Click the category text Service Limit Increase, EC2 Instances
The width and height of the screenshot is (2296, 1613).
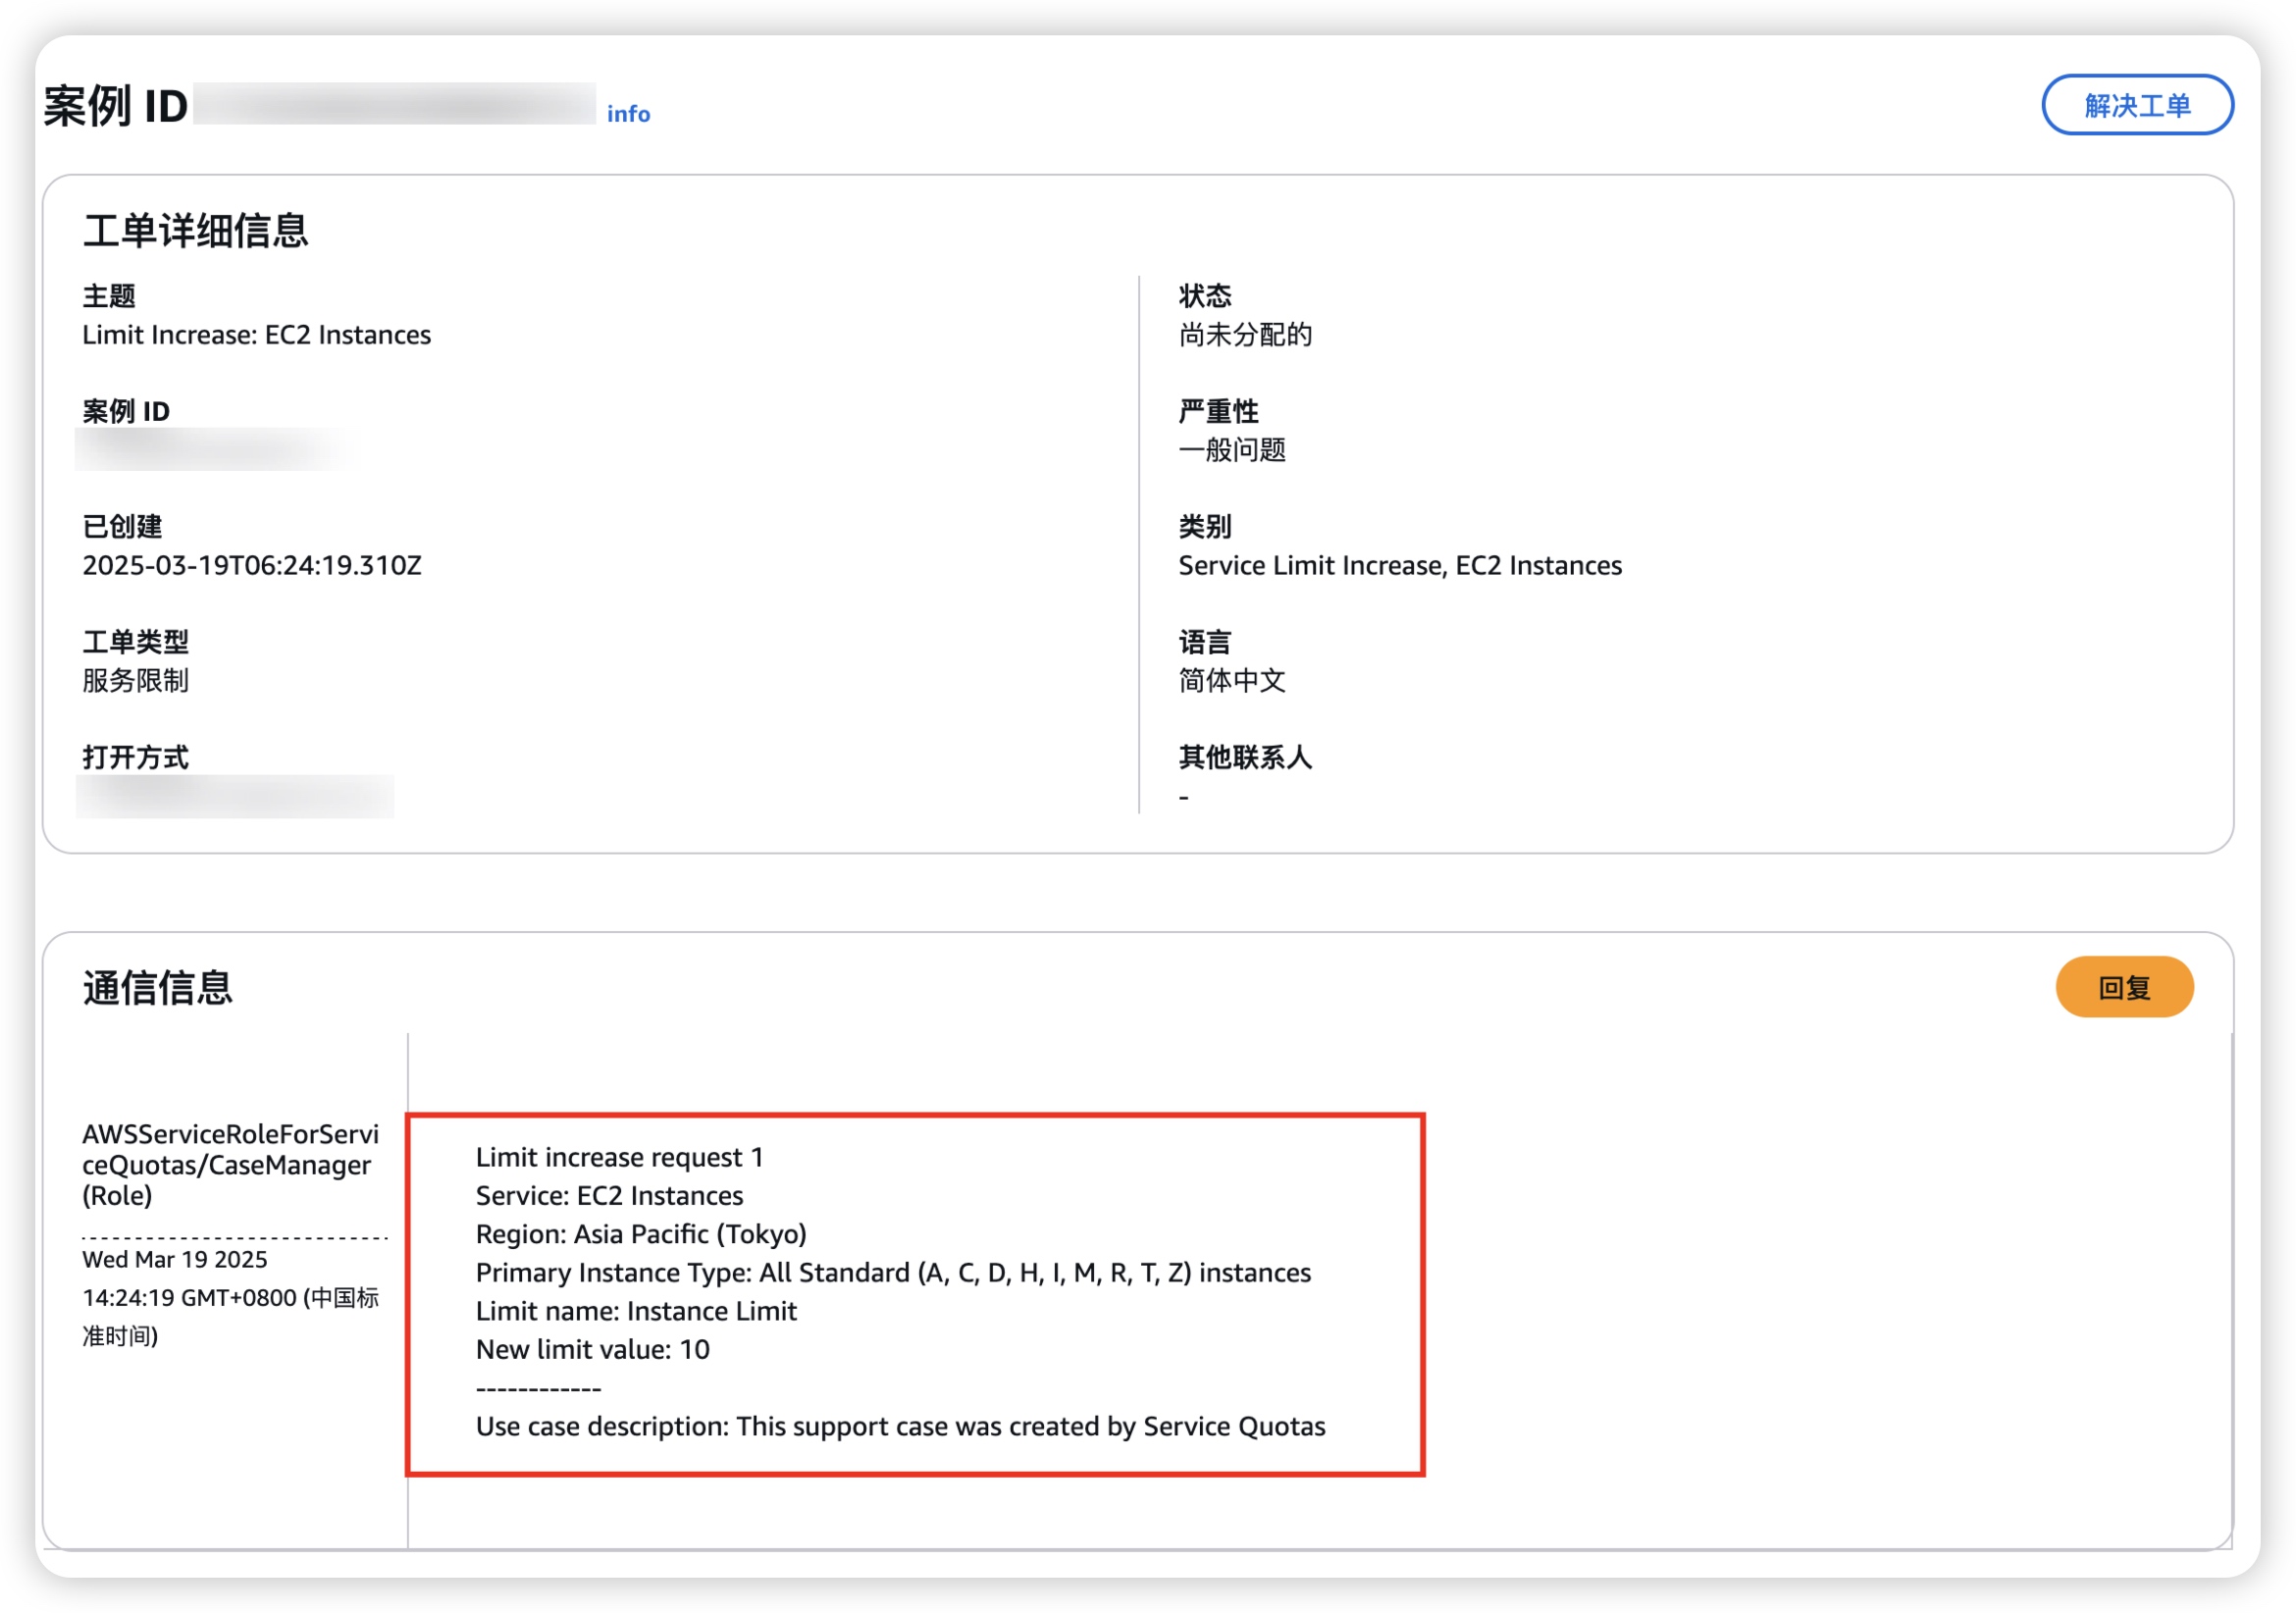click(1399, 566)
